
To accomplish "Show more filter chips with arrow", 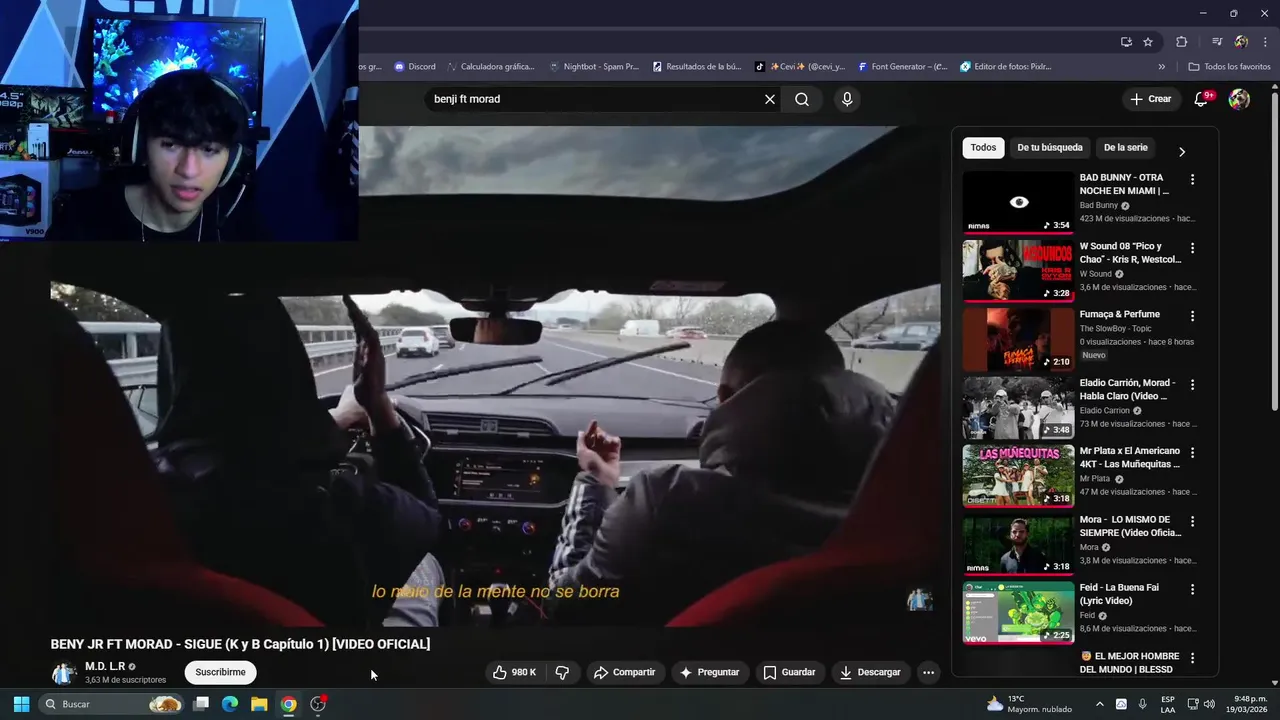I will pyautogui.click(x=1182, y=152).
